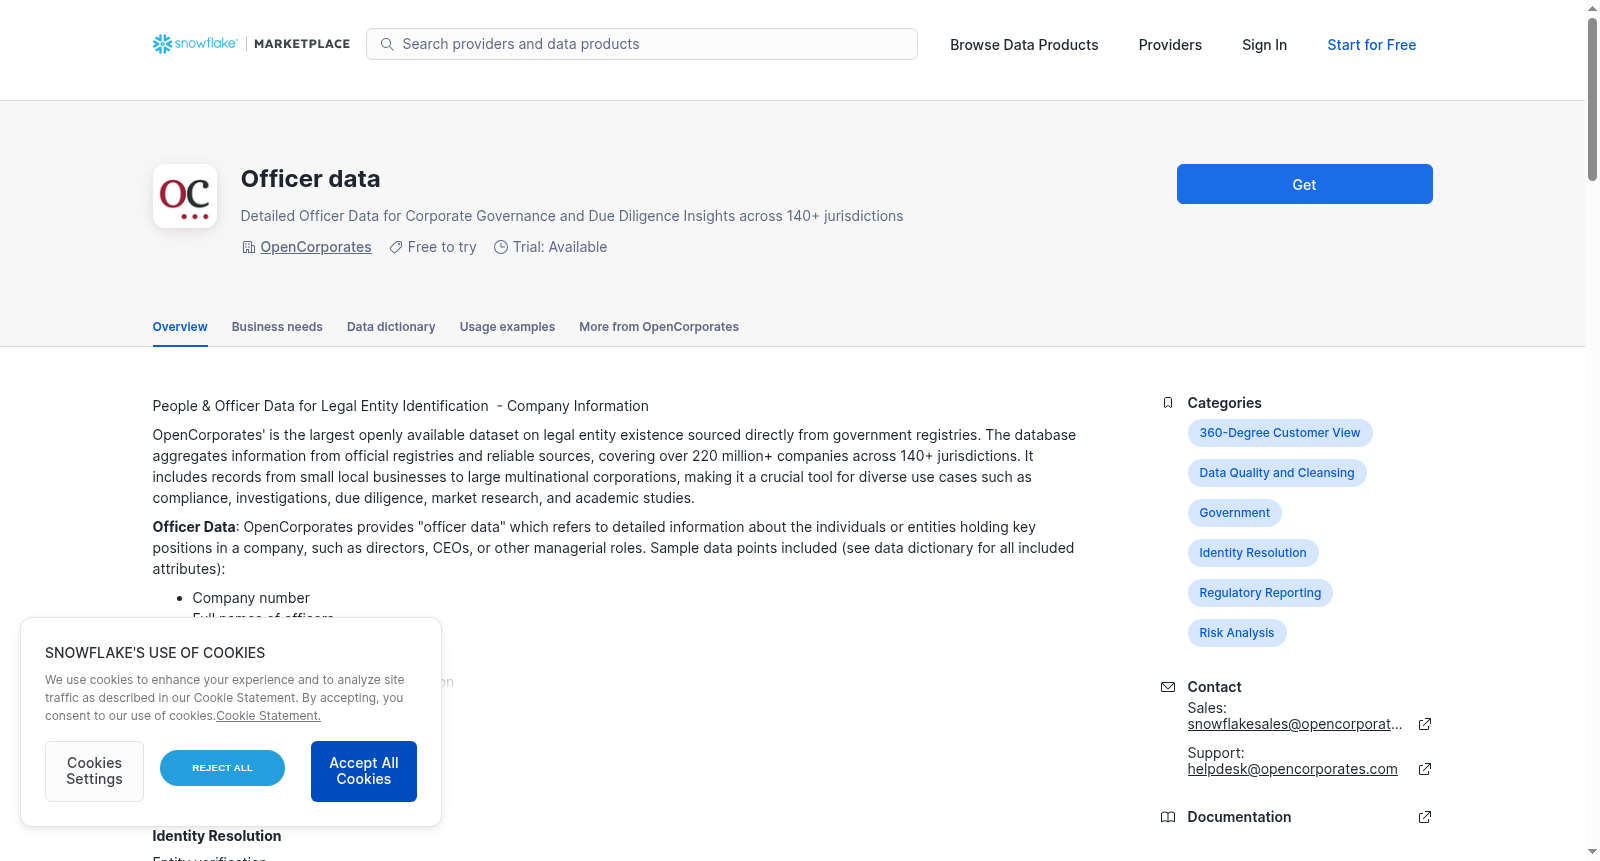1600x861 pixels.
Task: Select the Data Quality and Cleansing category
Action: [x=1277, y=473]
